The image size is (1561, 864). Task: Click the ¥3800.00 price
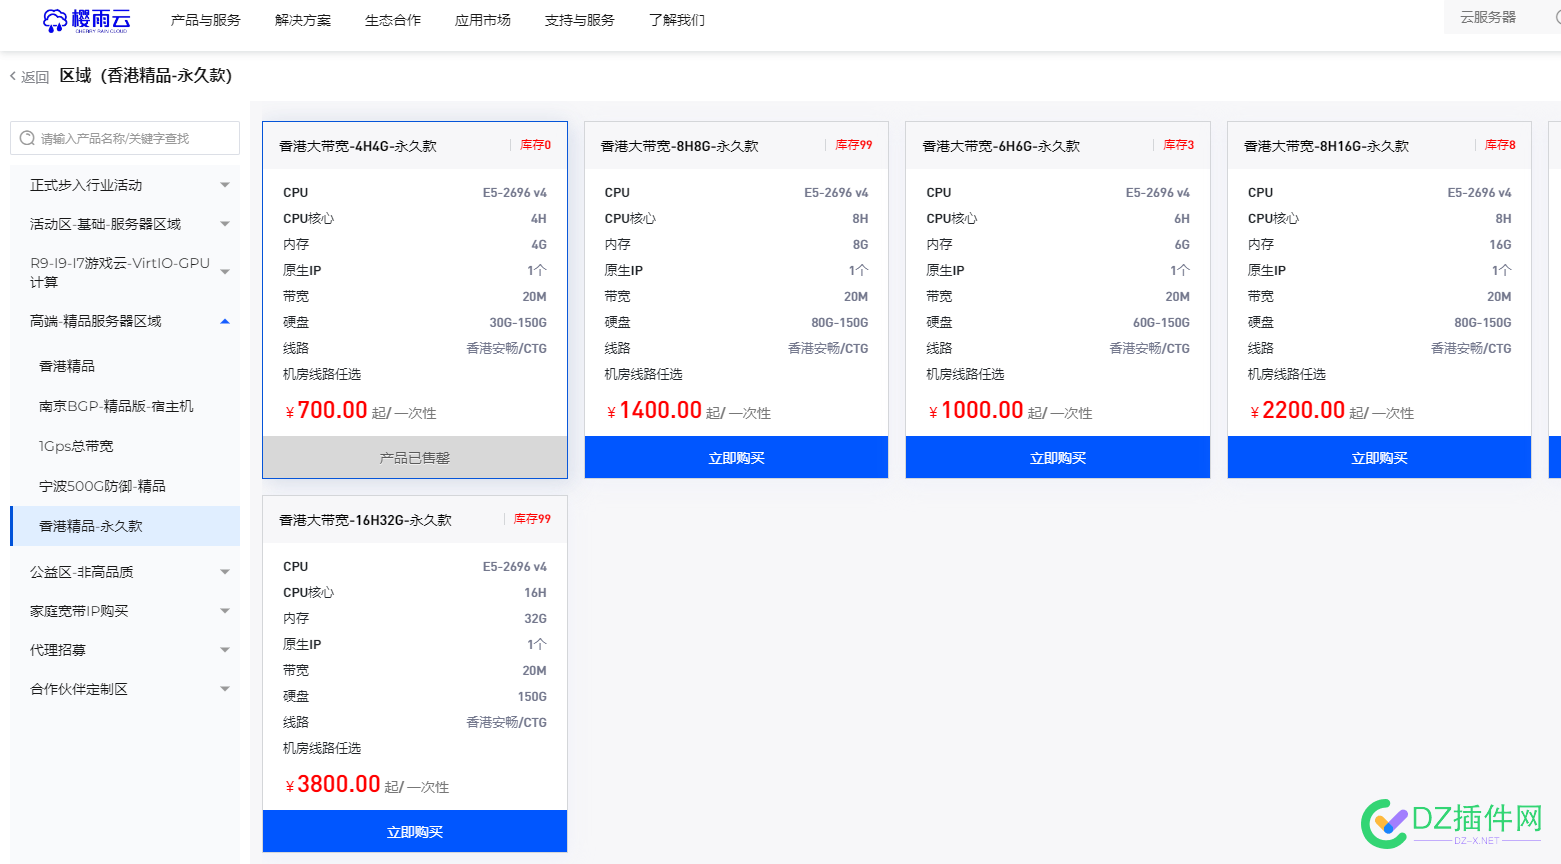[x=333, y=784]
